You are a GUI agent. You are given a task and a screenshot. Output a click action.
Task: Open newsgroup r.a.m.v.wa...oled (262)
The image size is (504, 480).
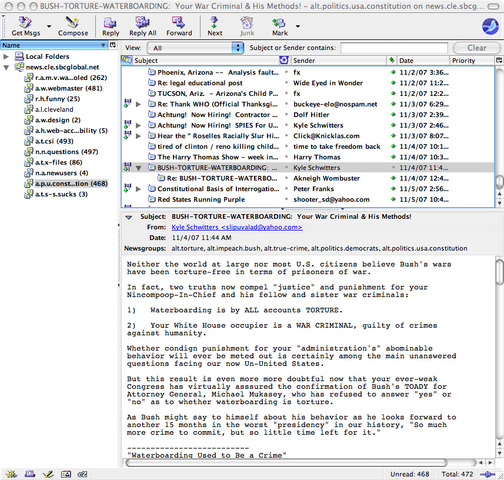click(x=66, y=78)
